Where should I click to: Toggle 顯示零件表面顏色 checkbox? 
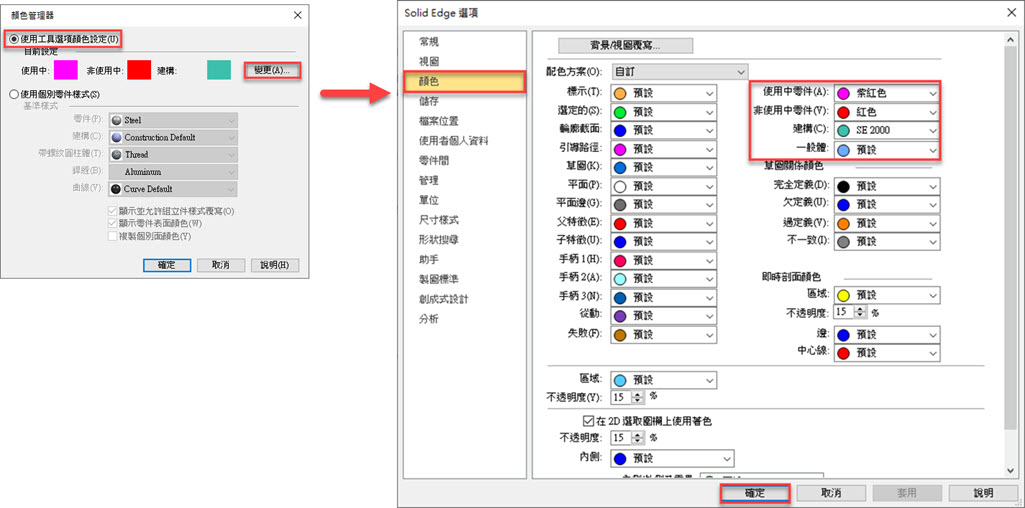[113, 224]
